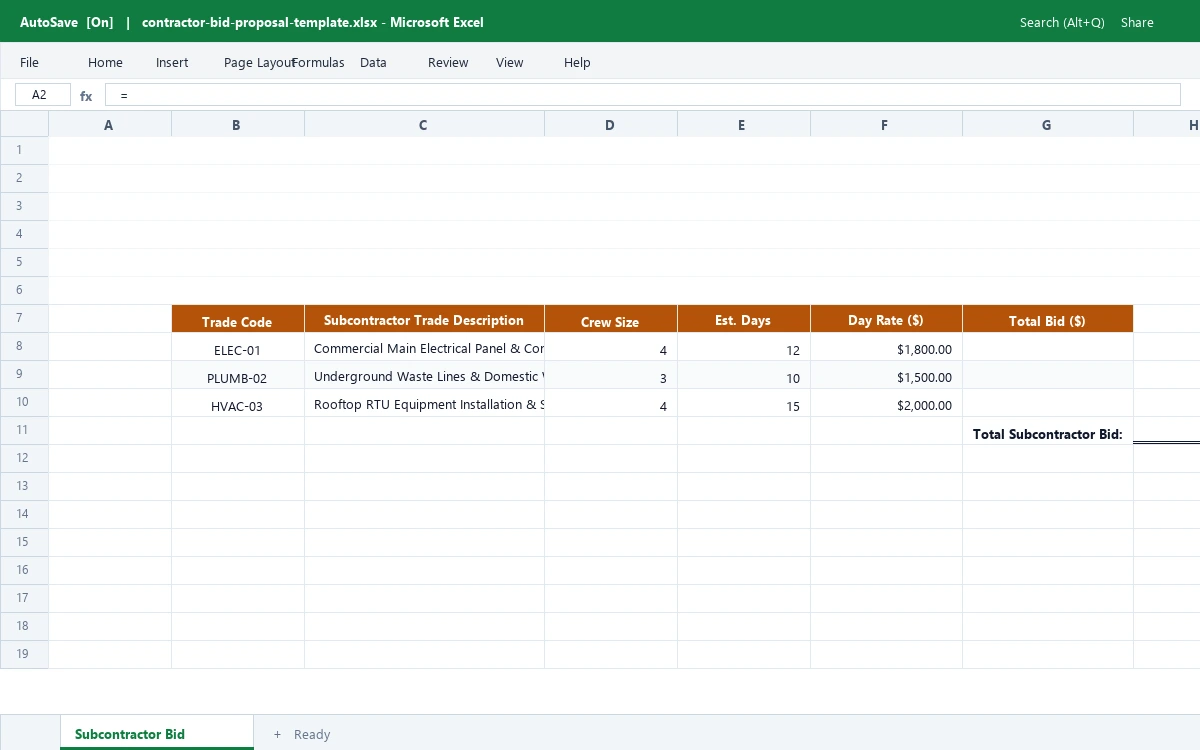This screenshot has height=750, width=1200.
Task: Select column C header
Action: coord(425,124)
